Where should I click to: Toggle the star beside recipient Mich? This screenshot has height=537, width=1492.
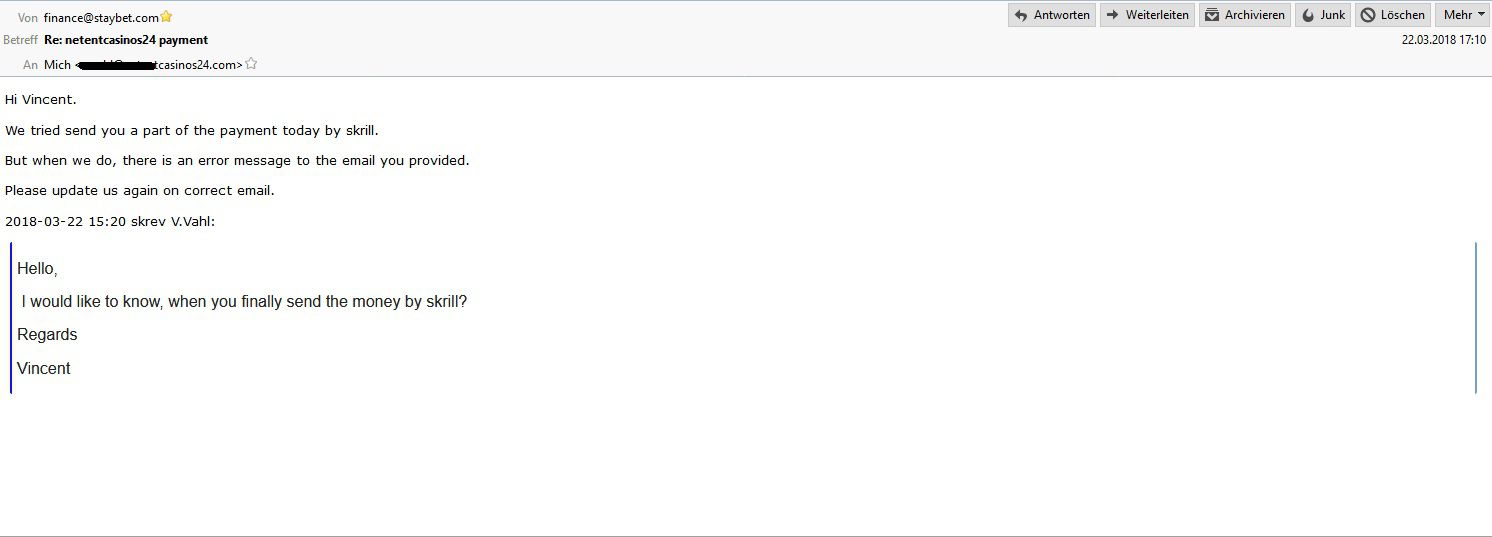click(251, 64)
